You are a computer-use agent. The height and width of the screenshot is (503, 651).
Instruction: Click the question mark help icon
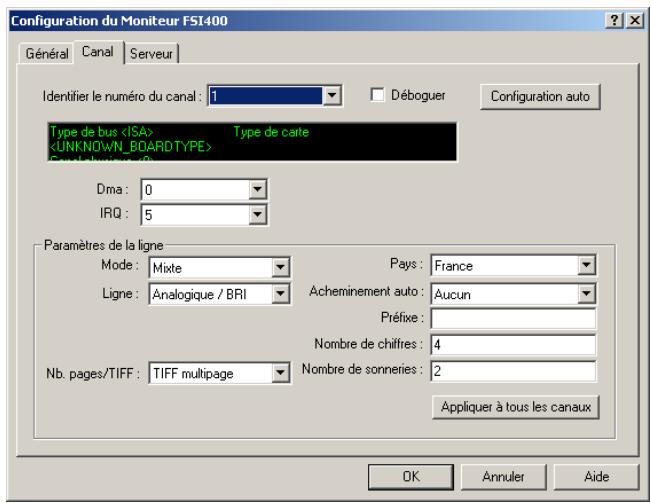point(614,20)
